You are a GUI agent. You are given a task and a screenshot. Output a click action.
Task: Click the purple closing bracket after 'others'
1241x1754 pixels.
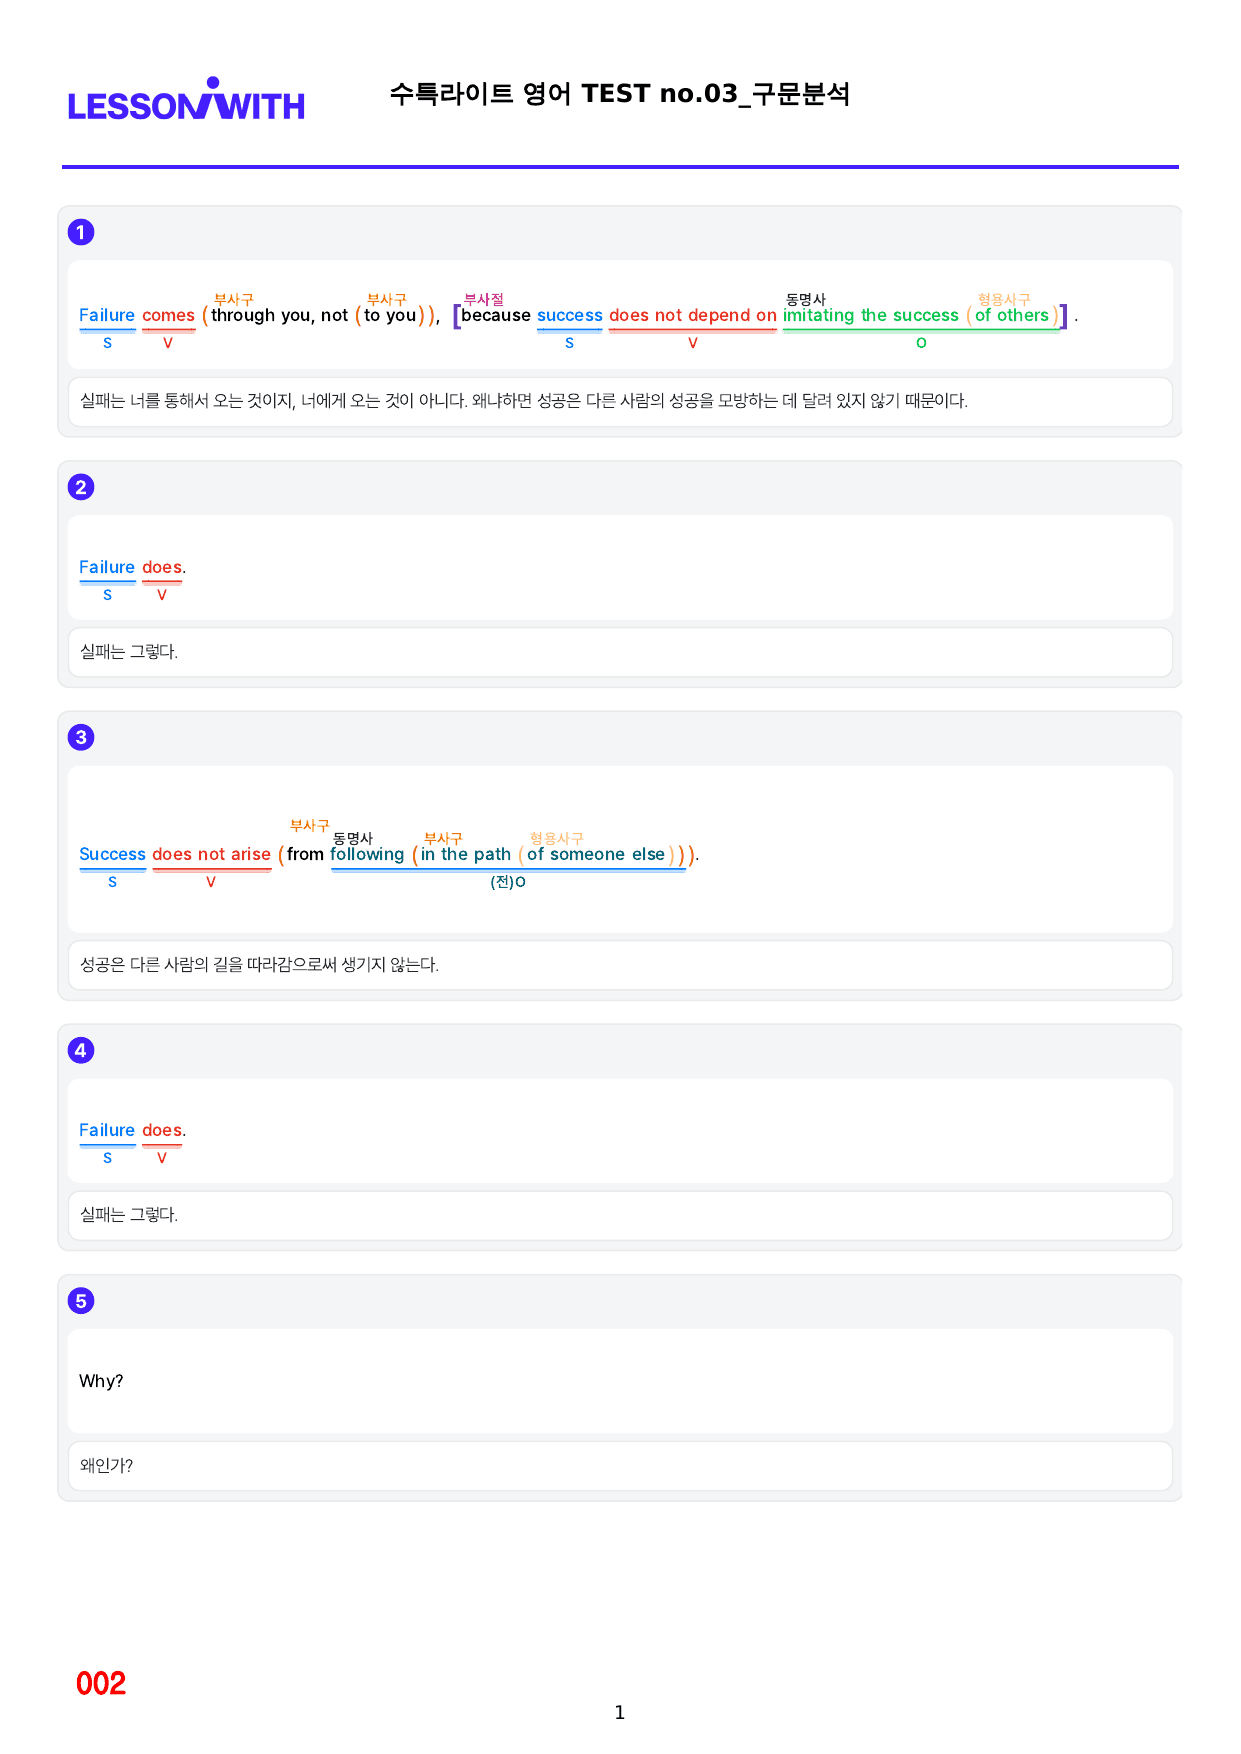click(1064, 316)
